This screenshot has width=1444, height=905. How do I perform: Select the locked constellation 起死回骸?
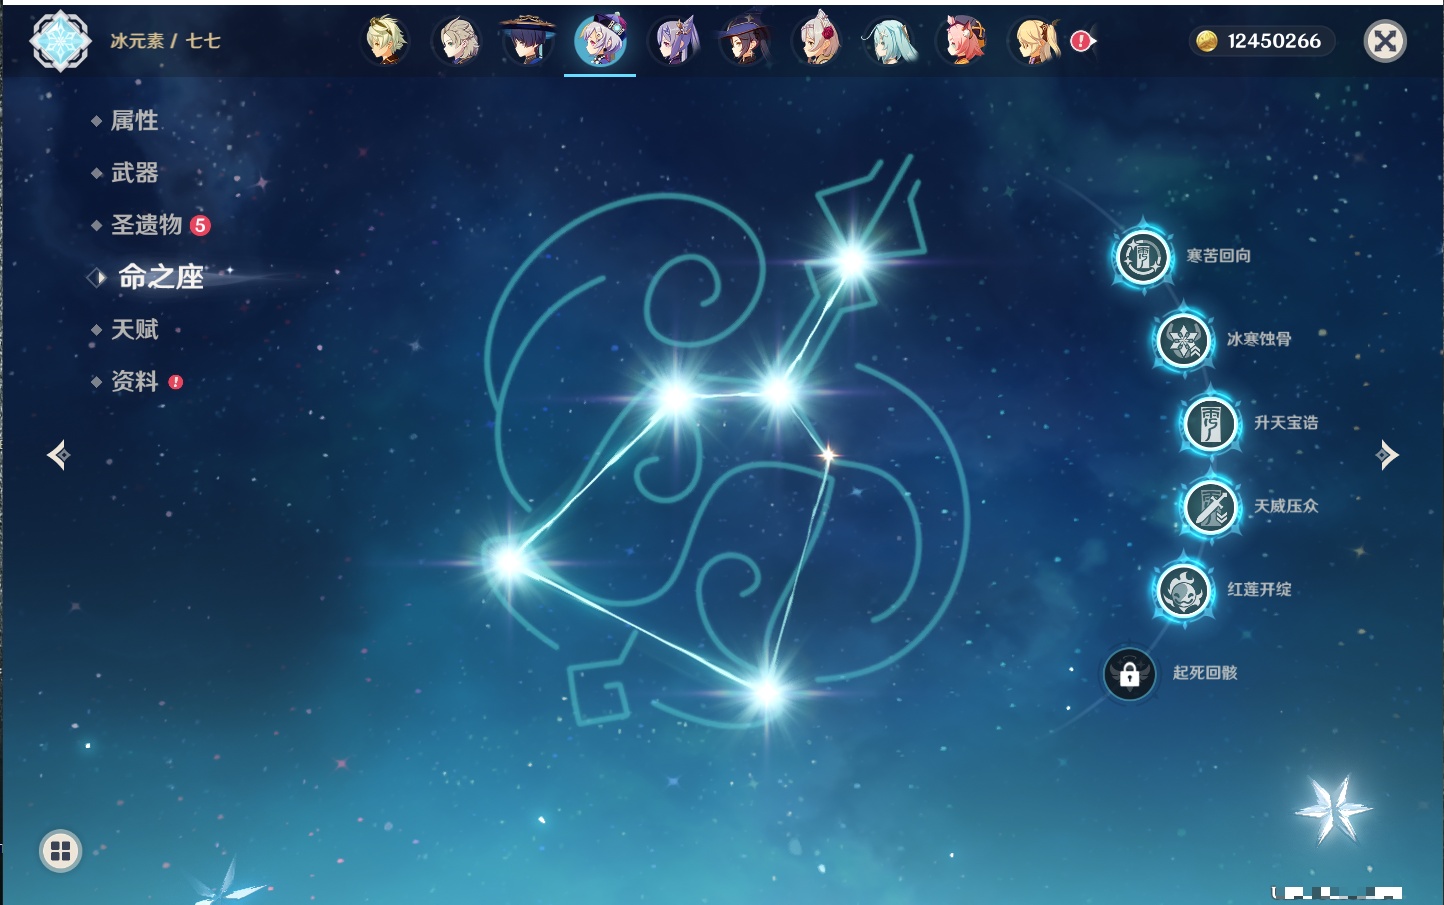pyautogui.click(x=1129, y=673)
